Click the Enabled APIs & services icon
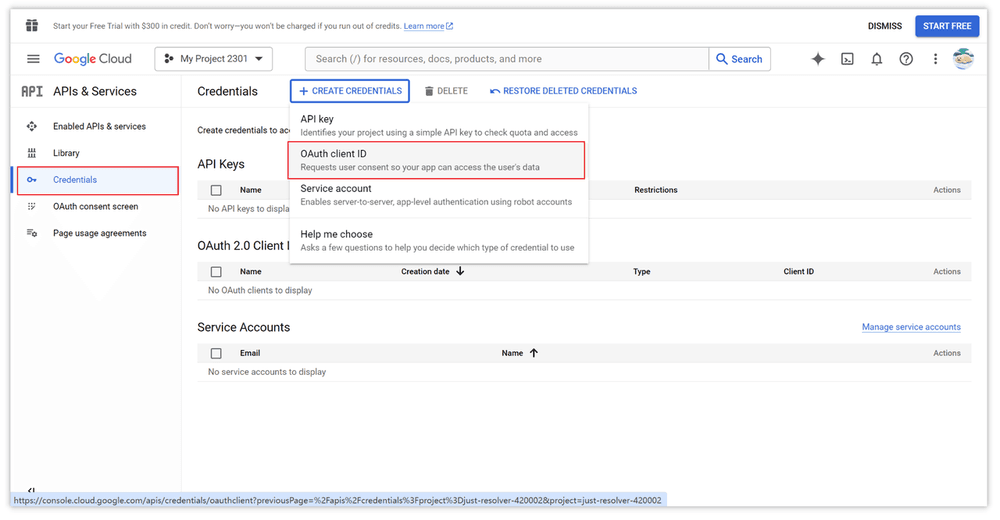1000x520 pixels. [31, 126]
